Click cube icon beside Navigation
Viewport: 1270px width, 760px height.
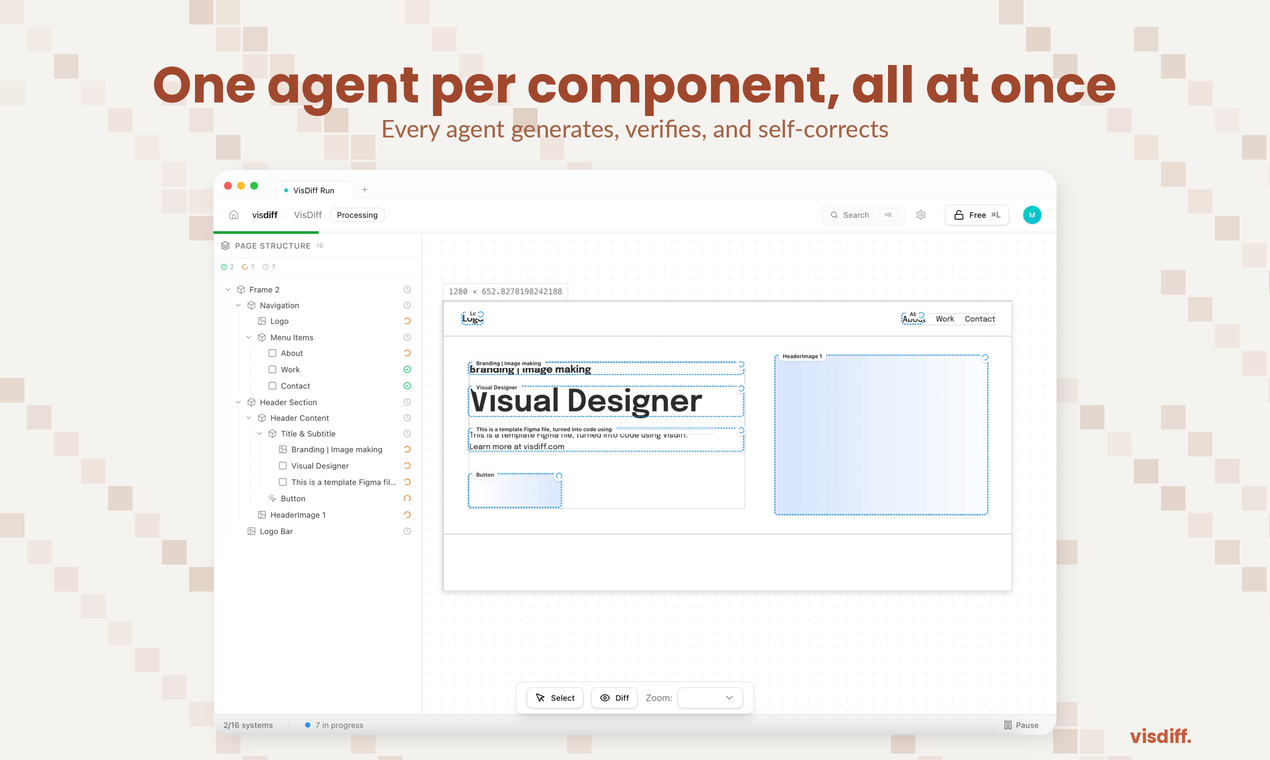pyautogui.click(x=251, y=305)
